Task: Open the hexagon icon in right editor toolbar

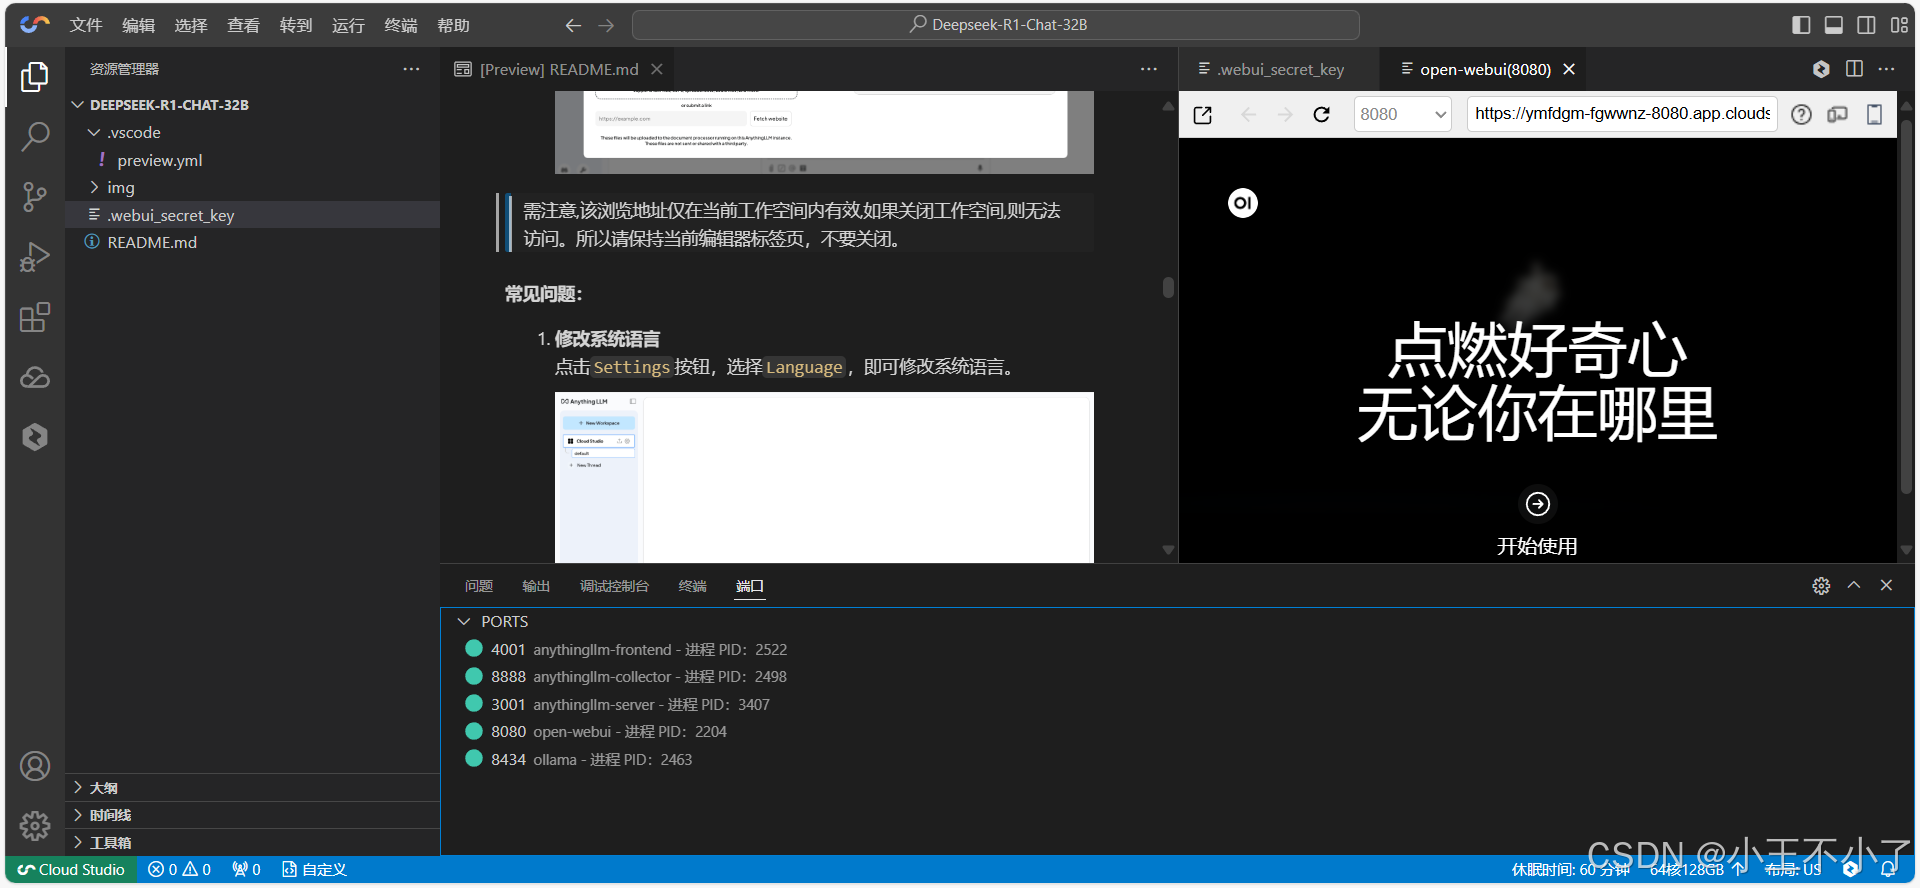Action: tap(1821, 69)
